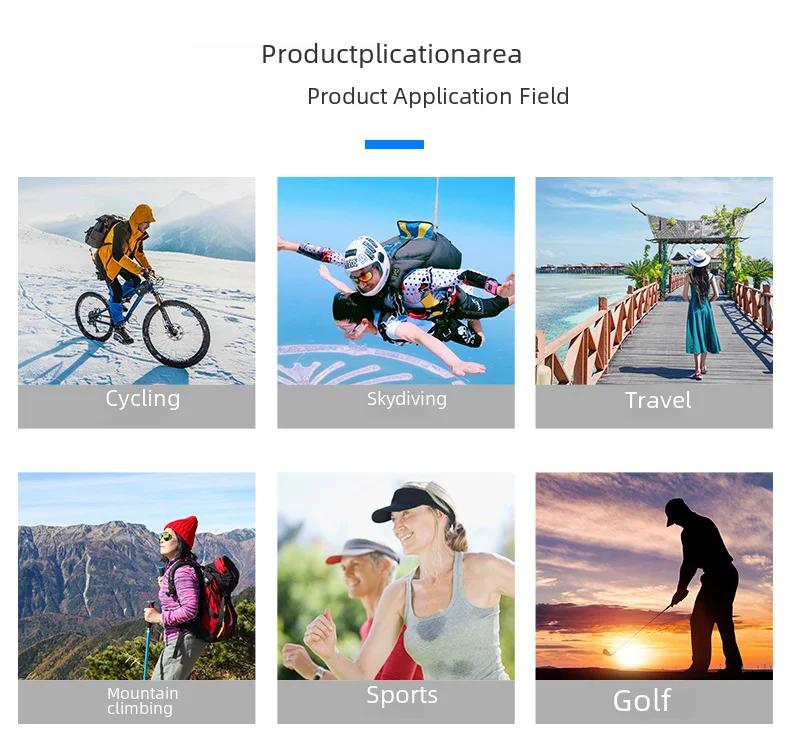The width and height of the screenshot is (790, 747).
Task: Open the Golf sunset silhouette image
Action: point(654,576)
